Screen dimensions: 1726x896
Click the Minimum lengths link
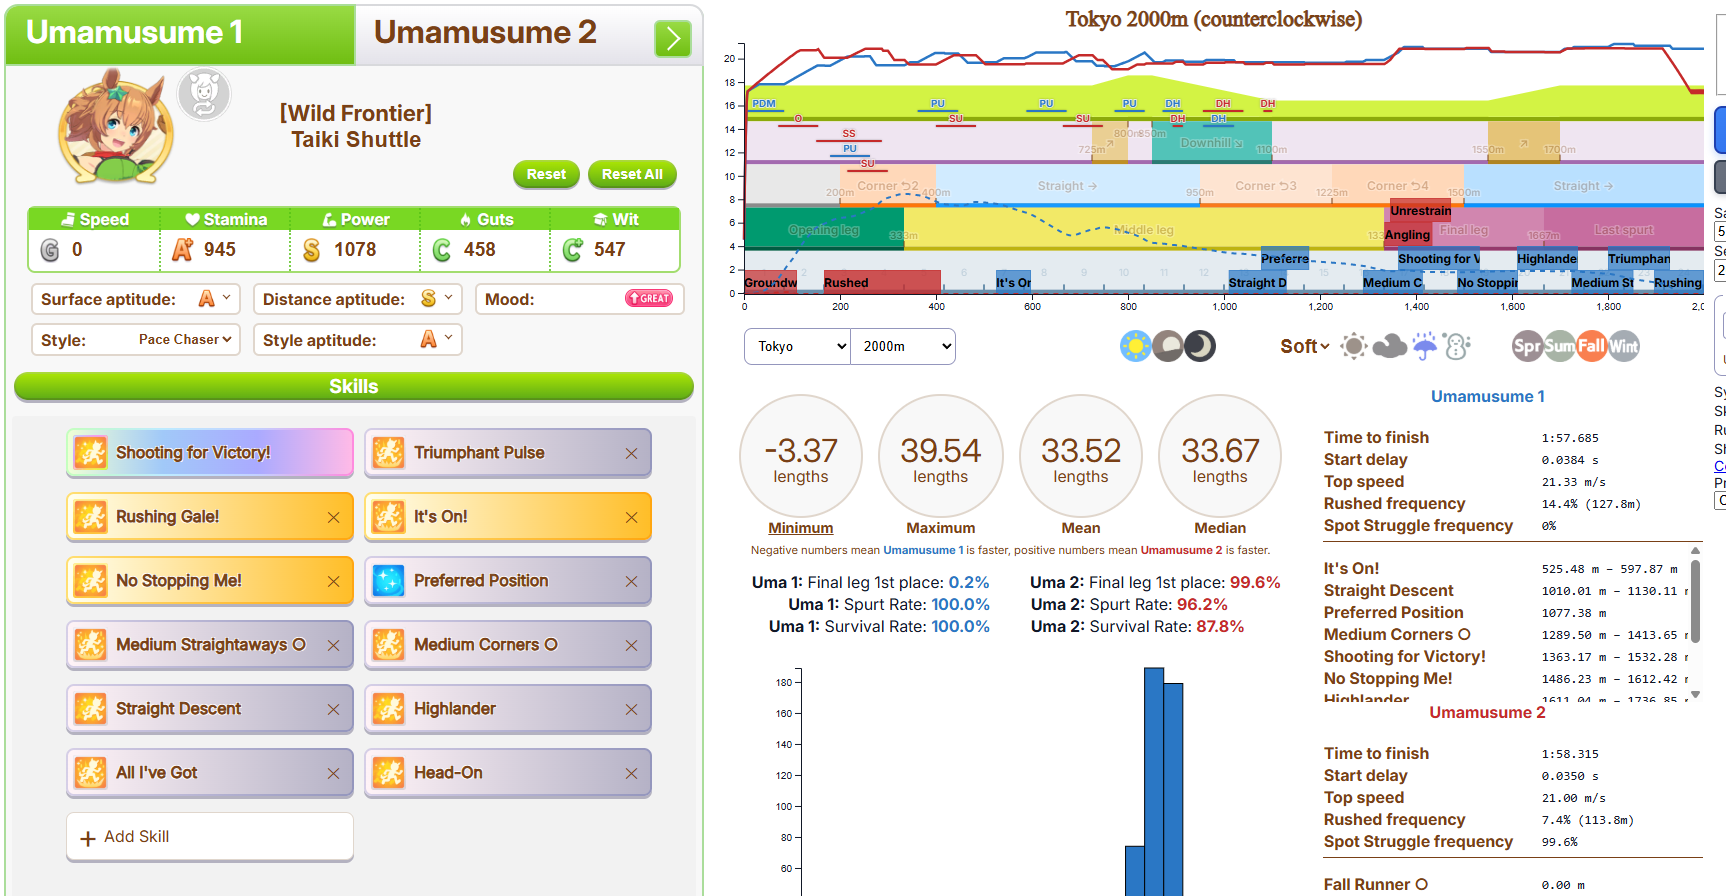(x=801, y=528)
